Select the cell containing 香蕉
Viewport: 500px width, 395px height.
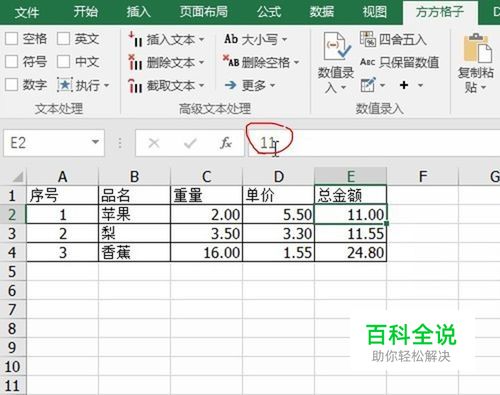click(x=135, y=252)
